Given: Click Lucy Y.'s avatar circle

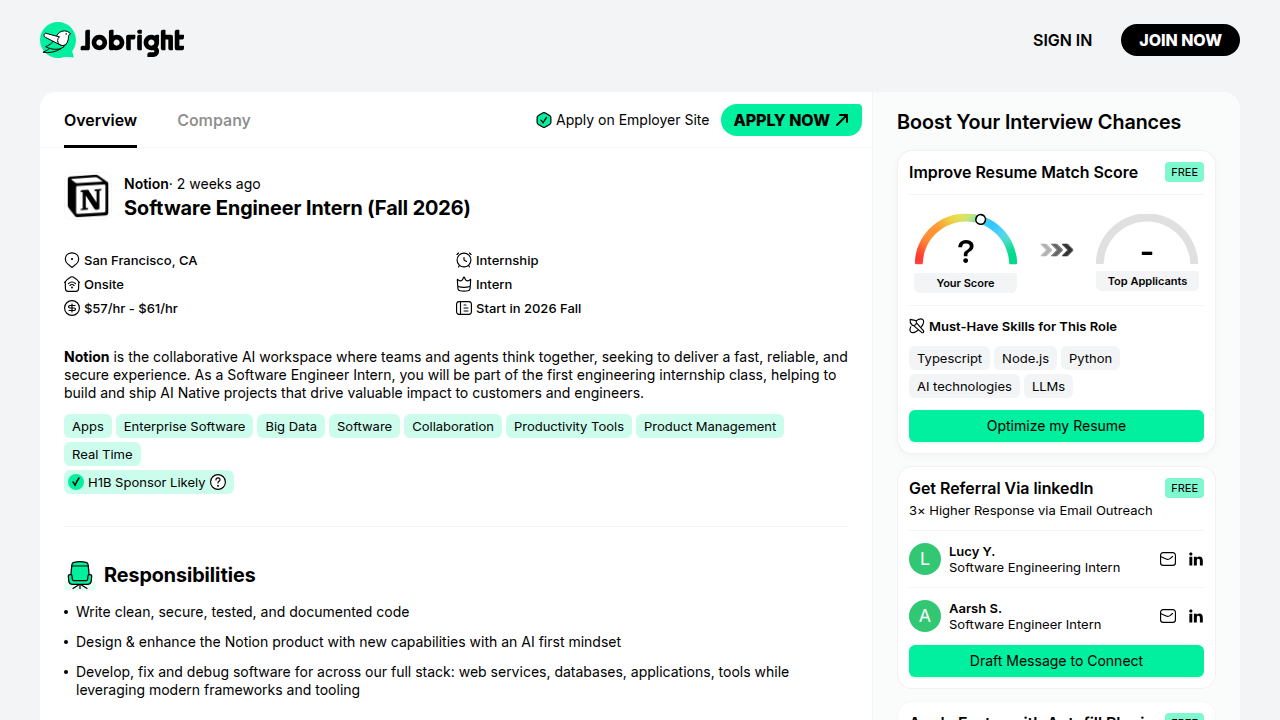Looking at the screenshot, I should click(925, 559).
